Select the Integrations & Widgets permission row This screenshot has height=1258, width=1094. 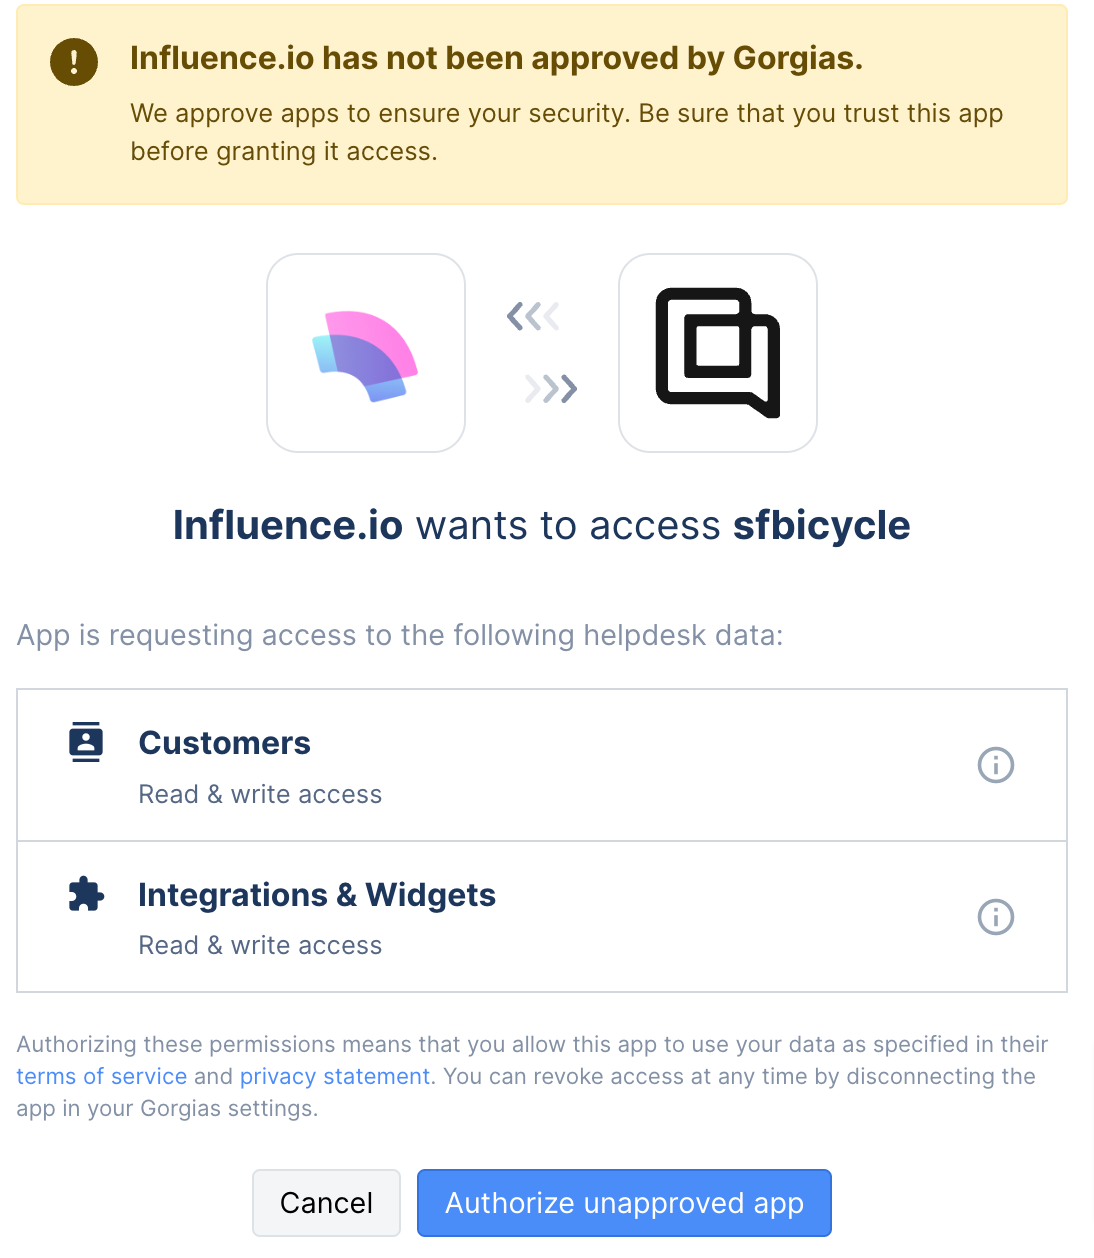(542, 917)
